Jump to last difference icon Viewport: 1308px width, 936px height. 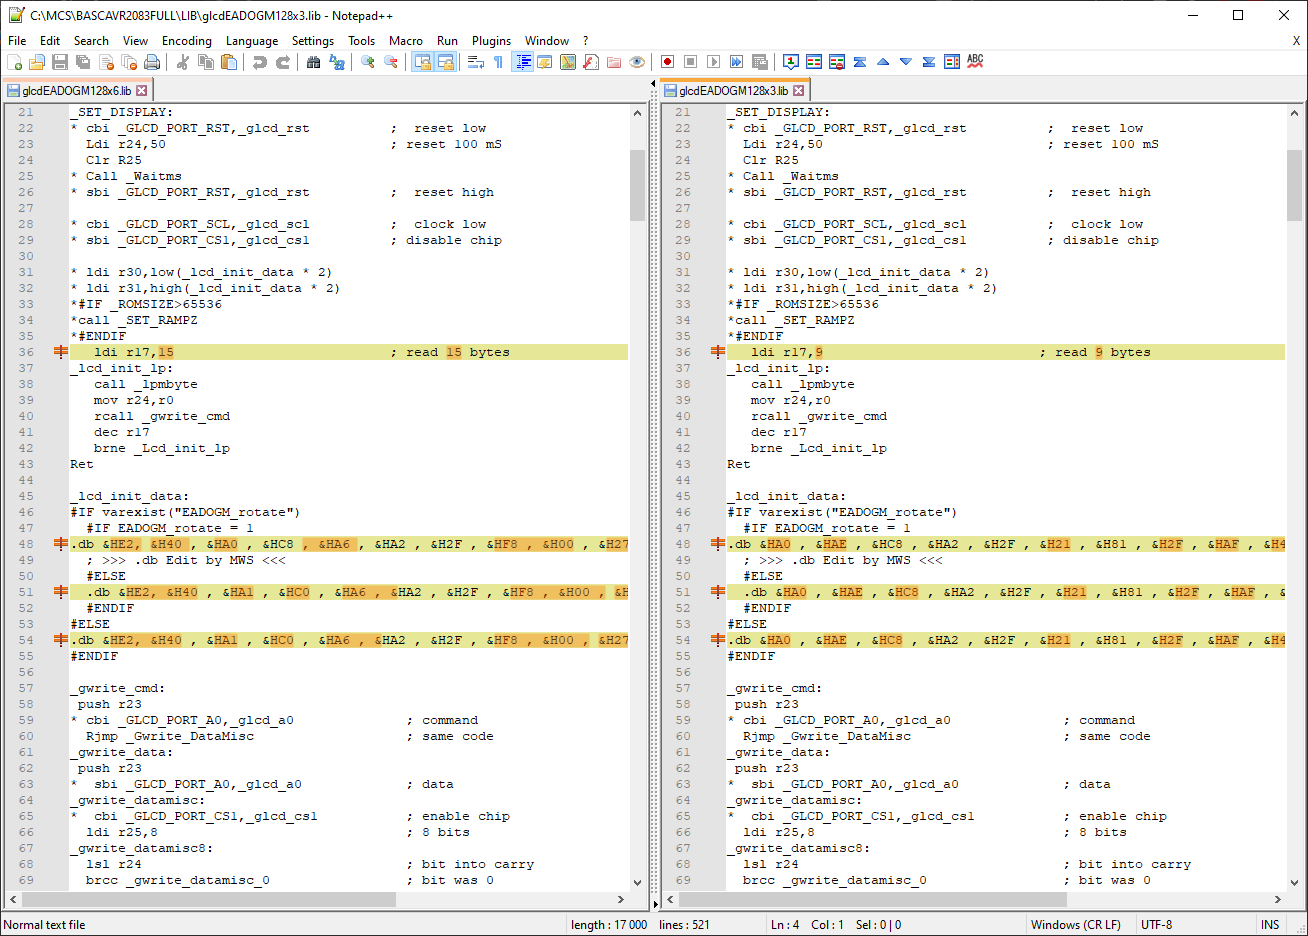coord(929,62)
